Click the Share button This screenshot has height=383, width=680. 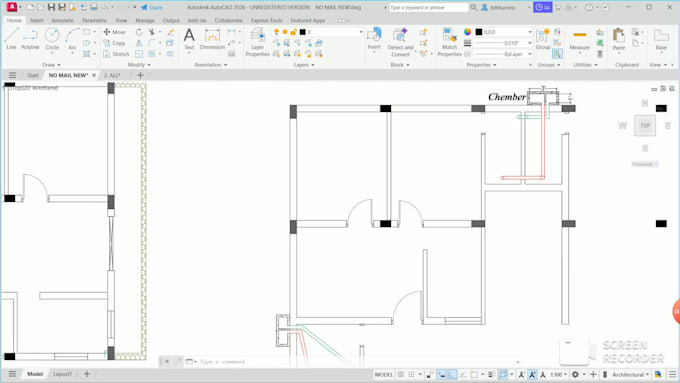[151, 7]
